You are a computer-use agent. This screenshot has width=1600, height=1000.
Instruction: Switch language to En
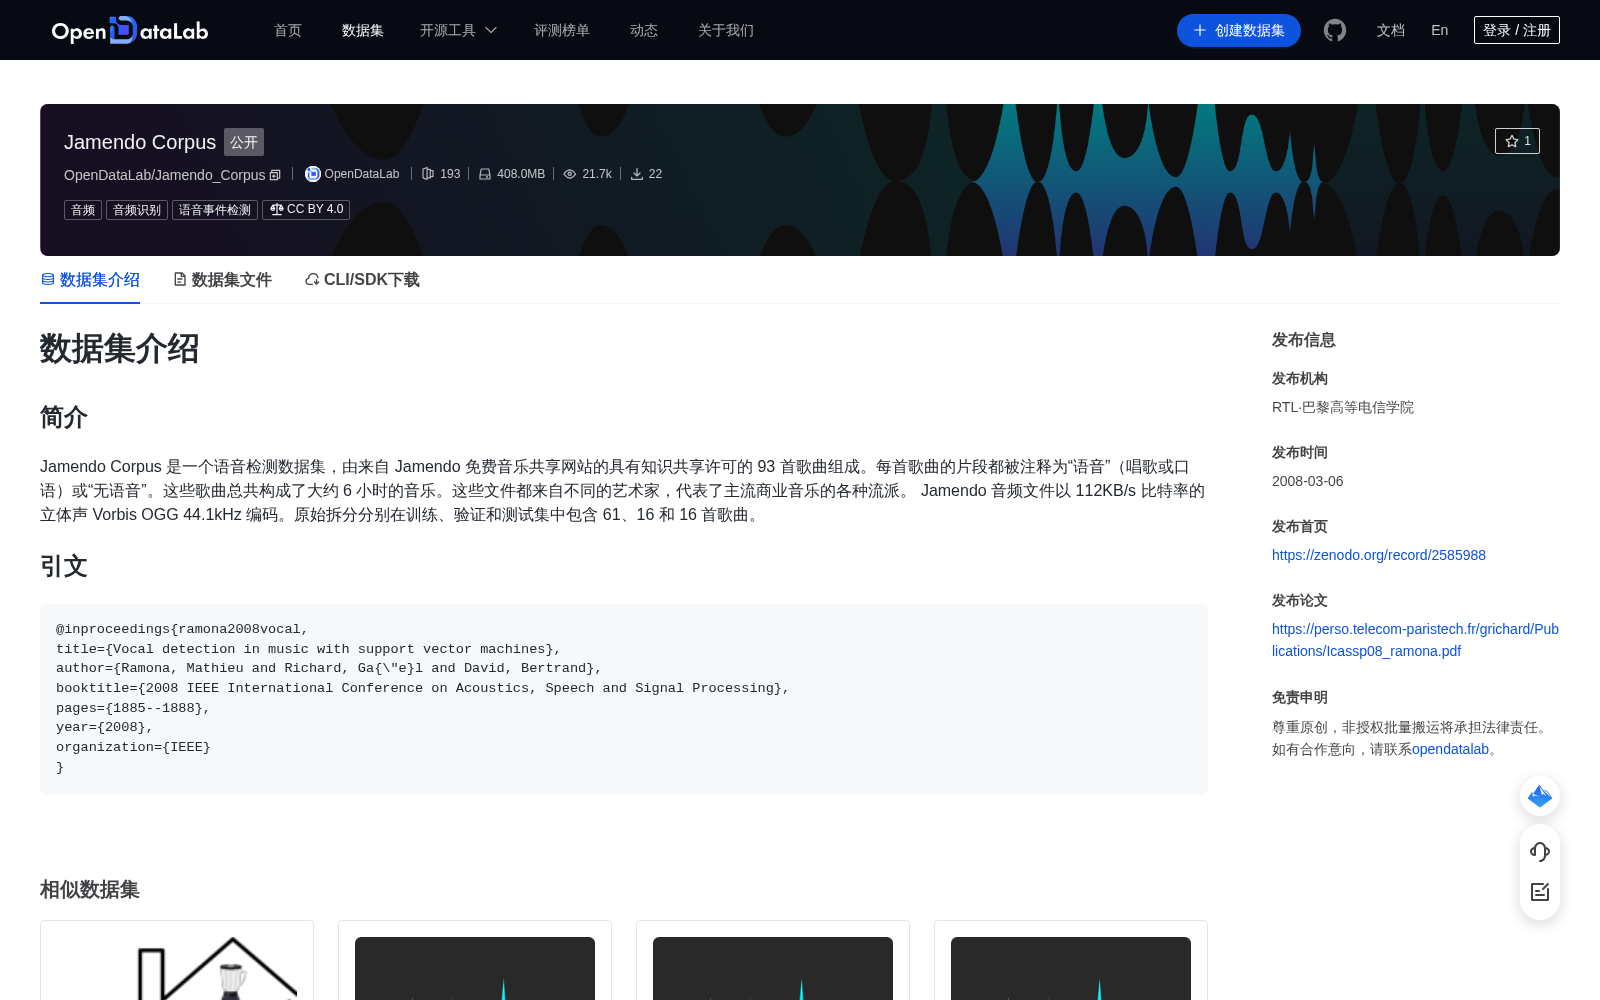pyautogui.click(x=1440, y=30)
